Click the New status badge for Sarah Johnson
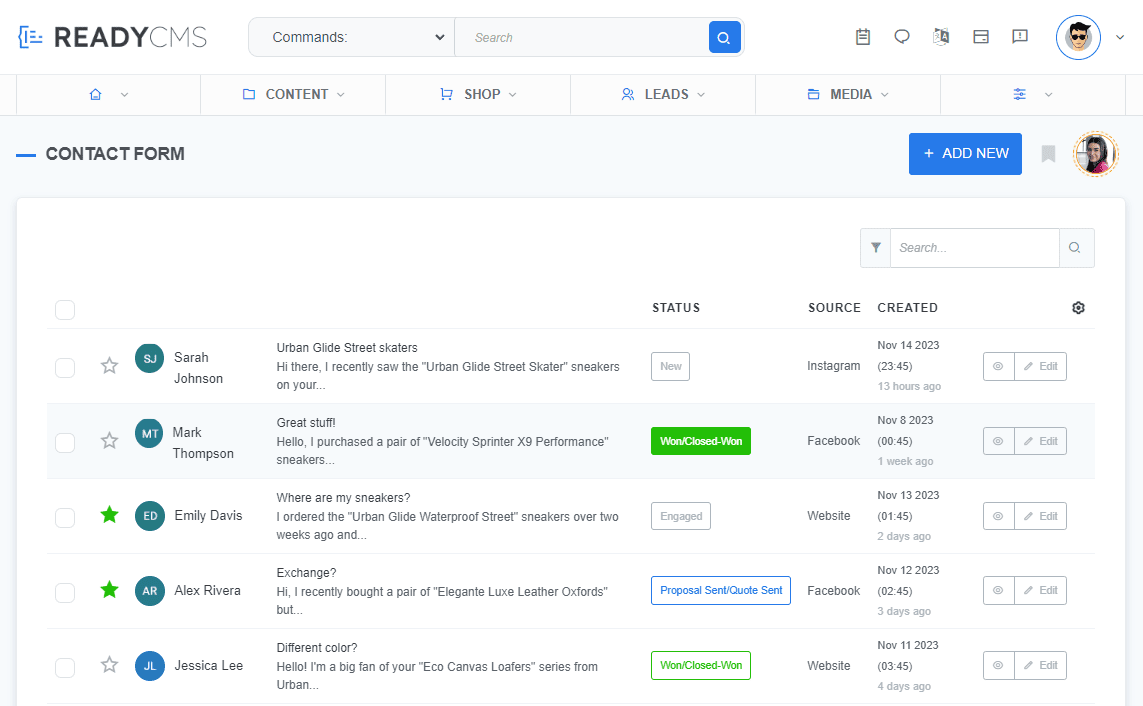 [671, 366]
